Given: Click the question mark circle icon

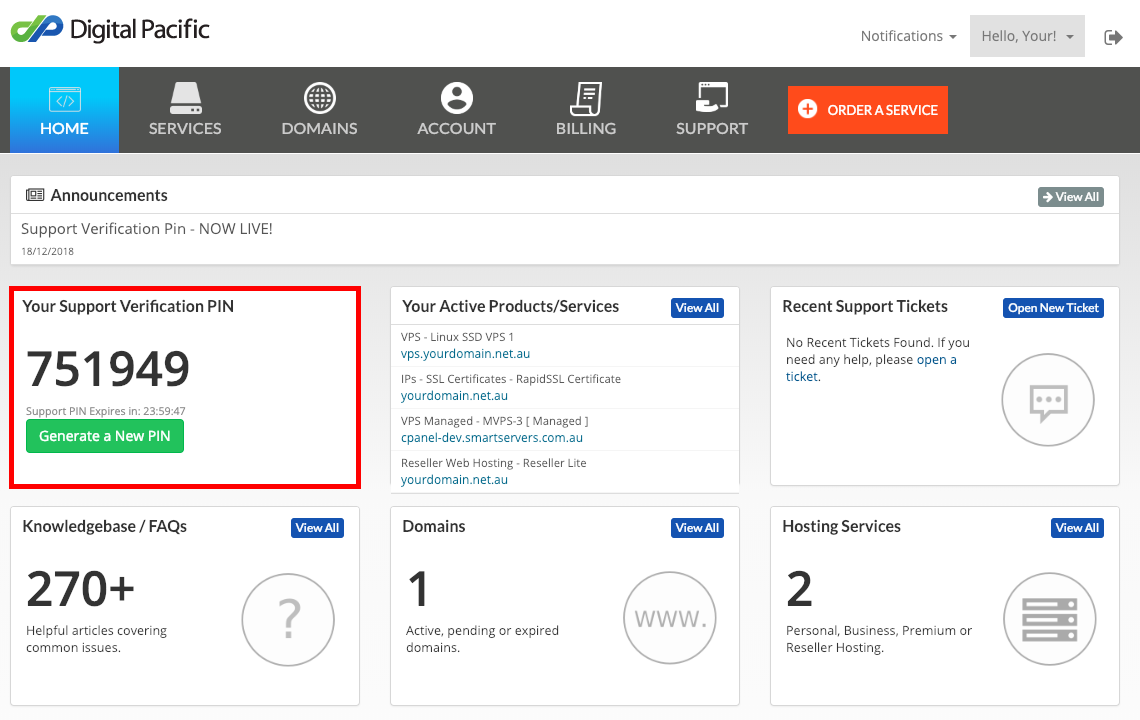Looking at the screenshot, I should tap(288, 620).
